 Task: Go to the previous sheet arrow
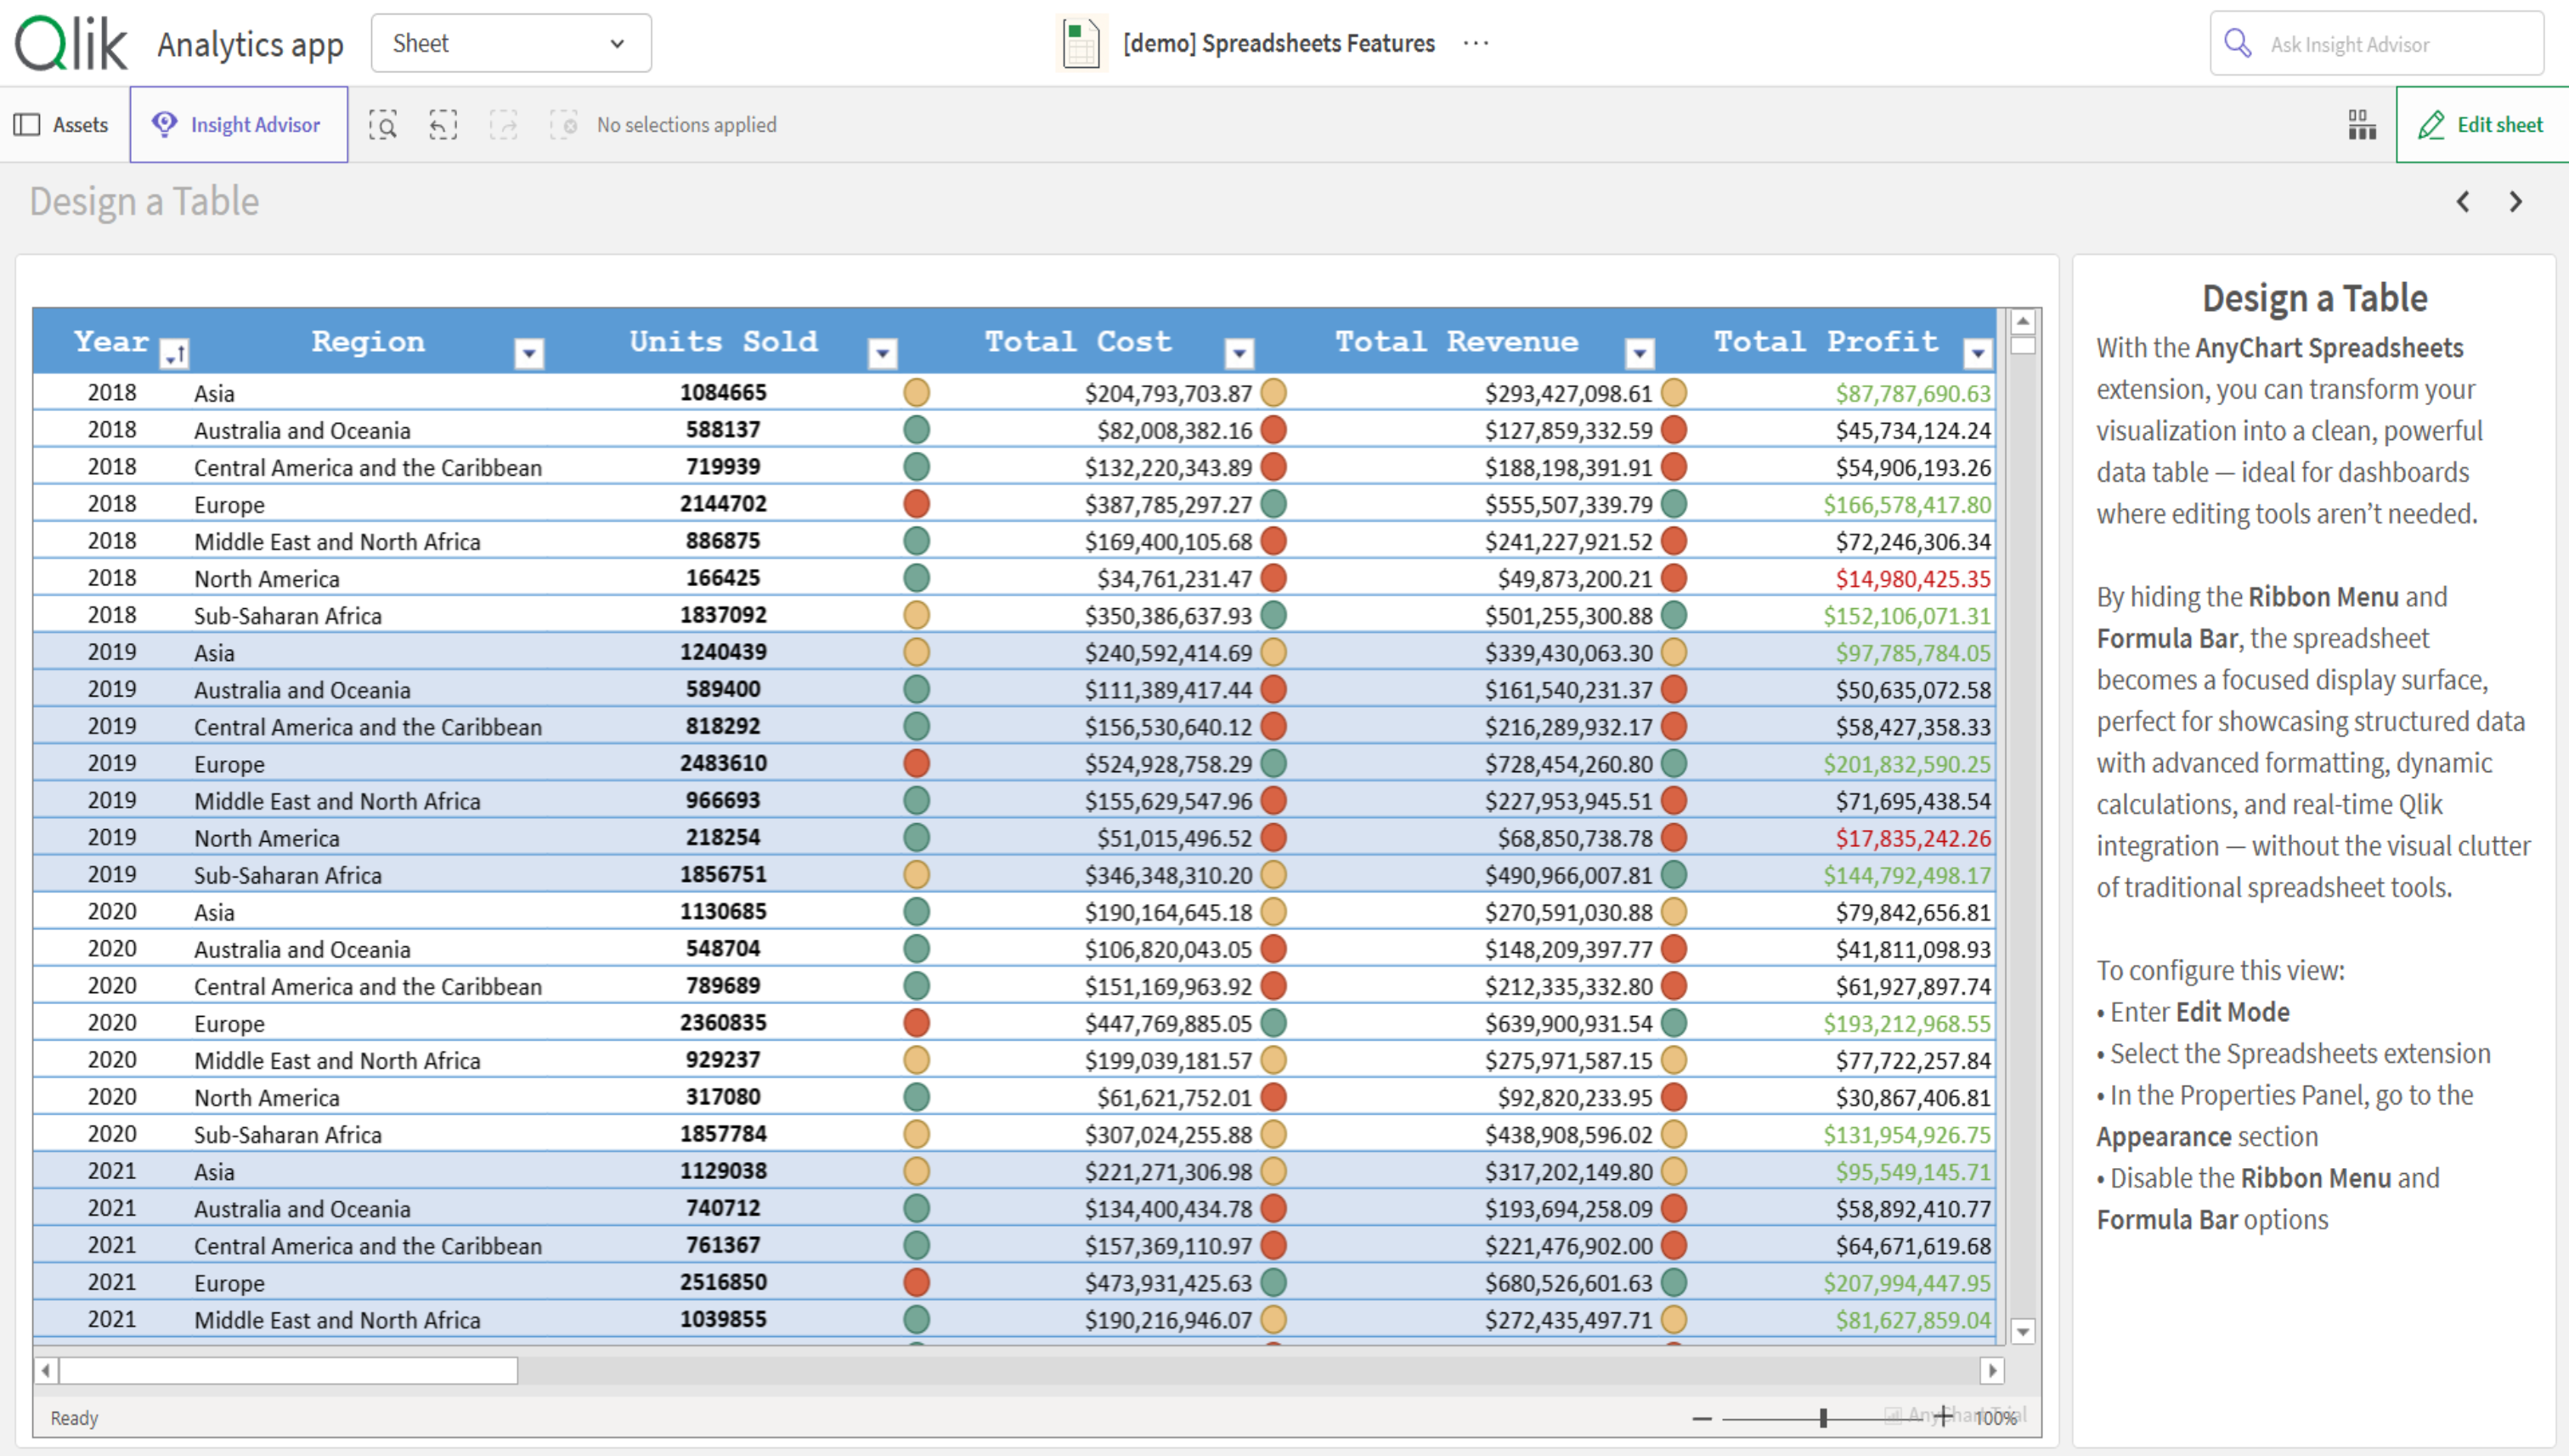[2463, 202]
